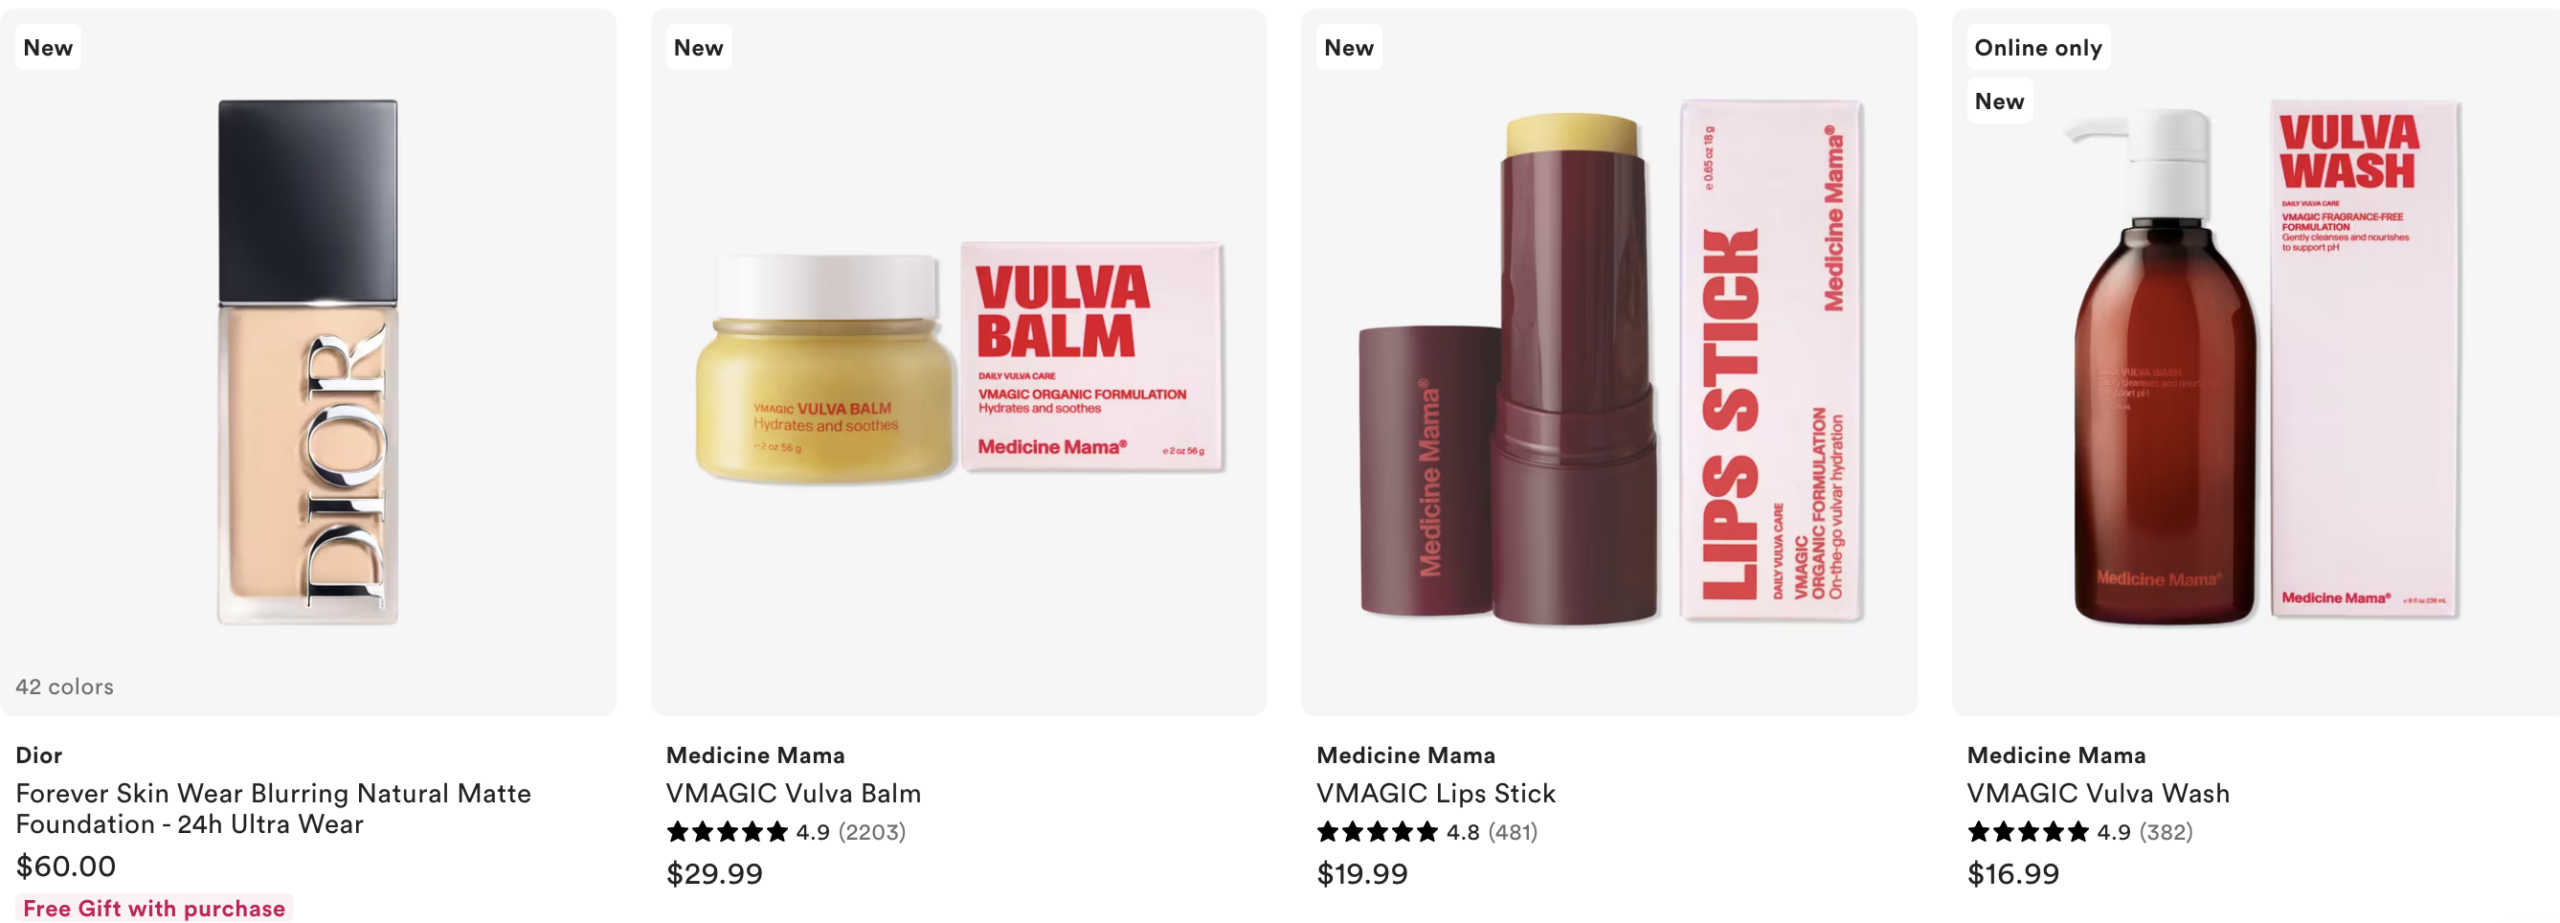Open Forever Skin Wear Blurring Foundation link

coord(273,809)
